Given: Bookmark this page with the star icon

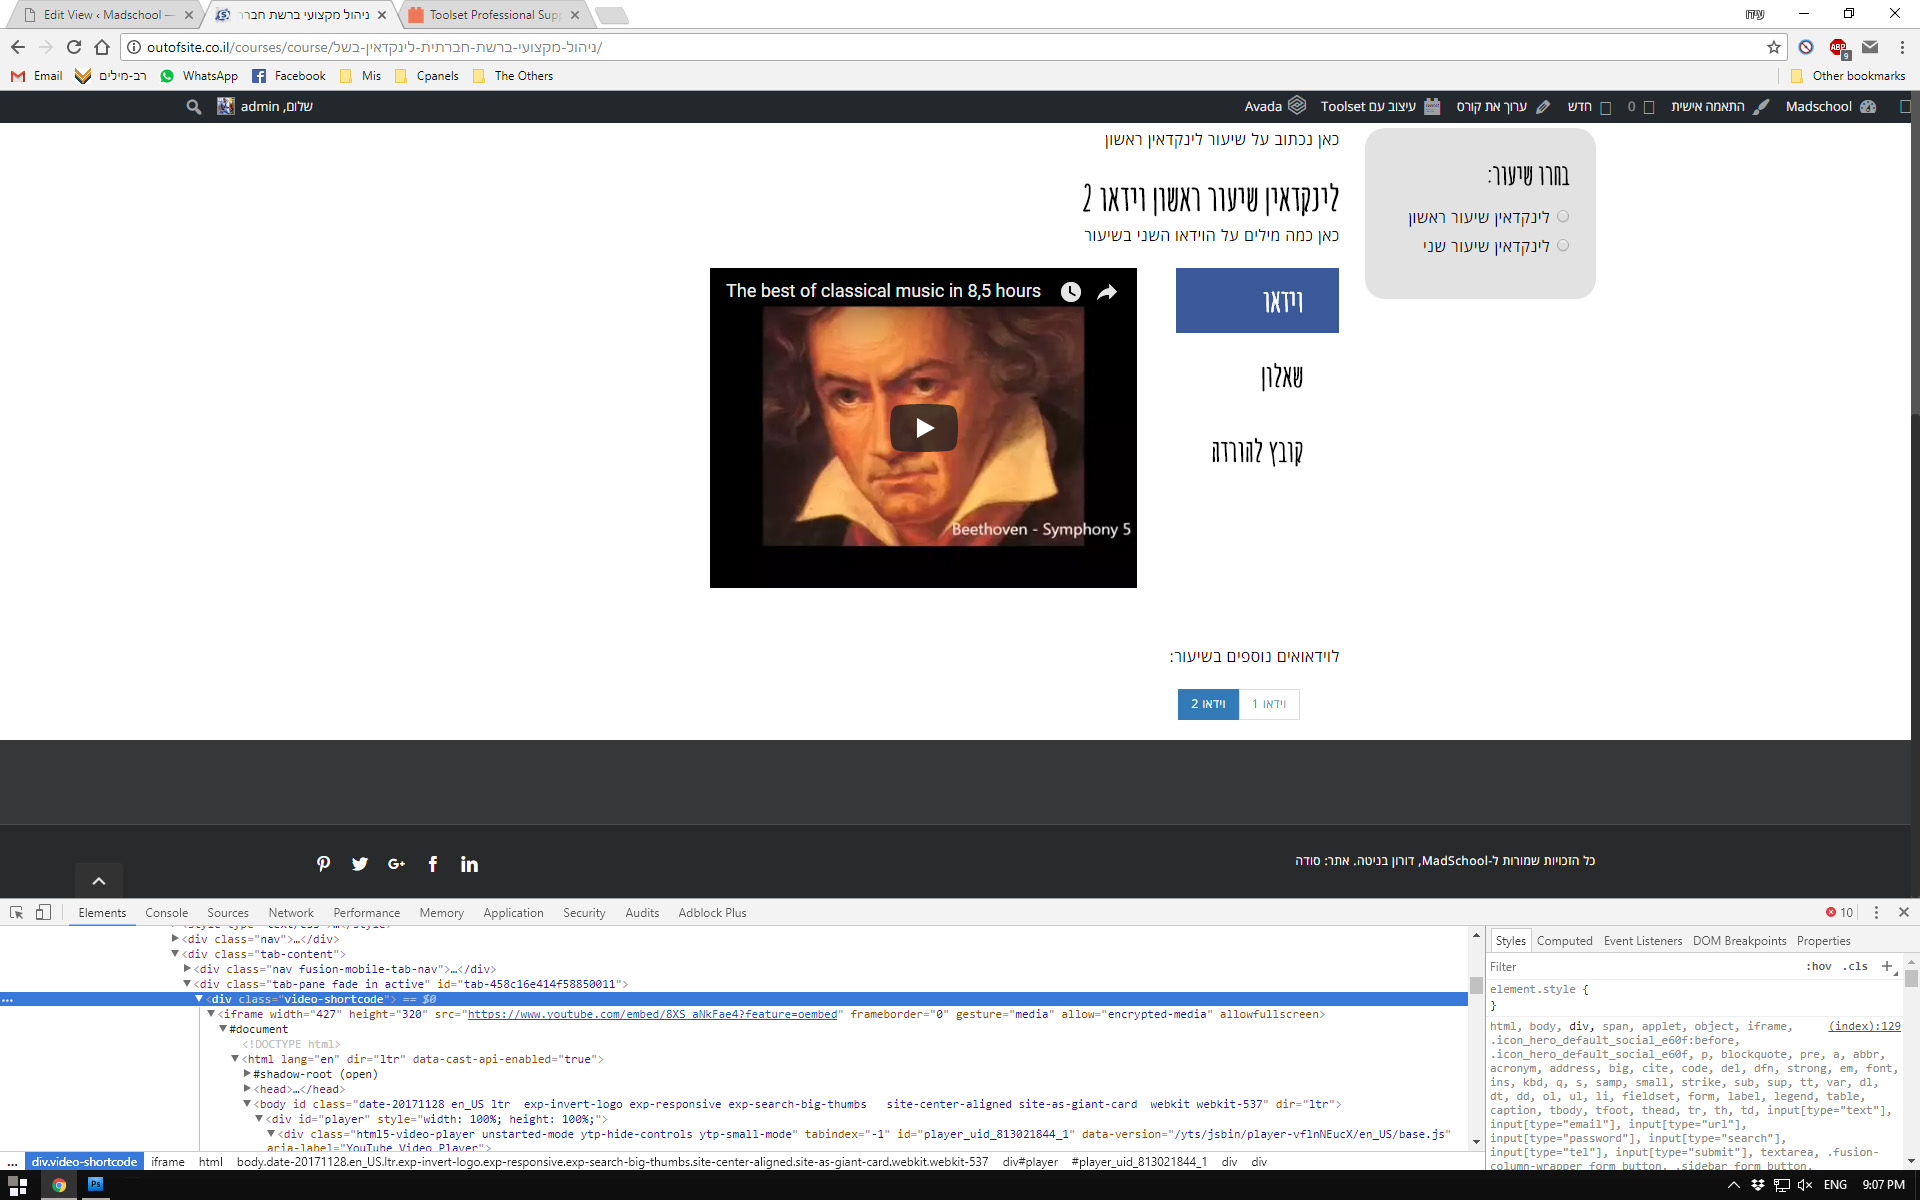Looking at the screenshot, I should (x=1773, y=47).
